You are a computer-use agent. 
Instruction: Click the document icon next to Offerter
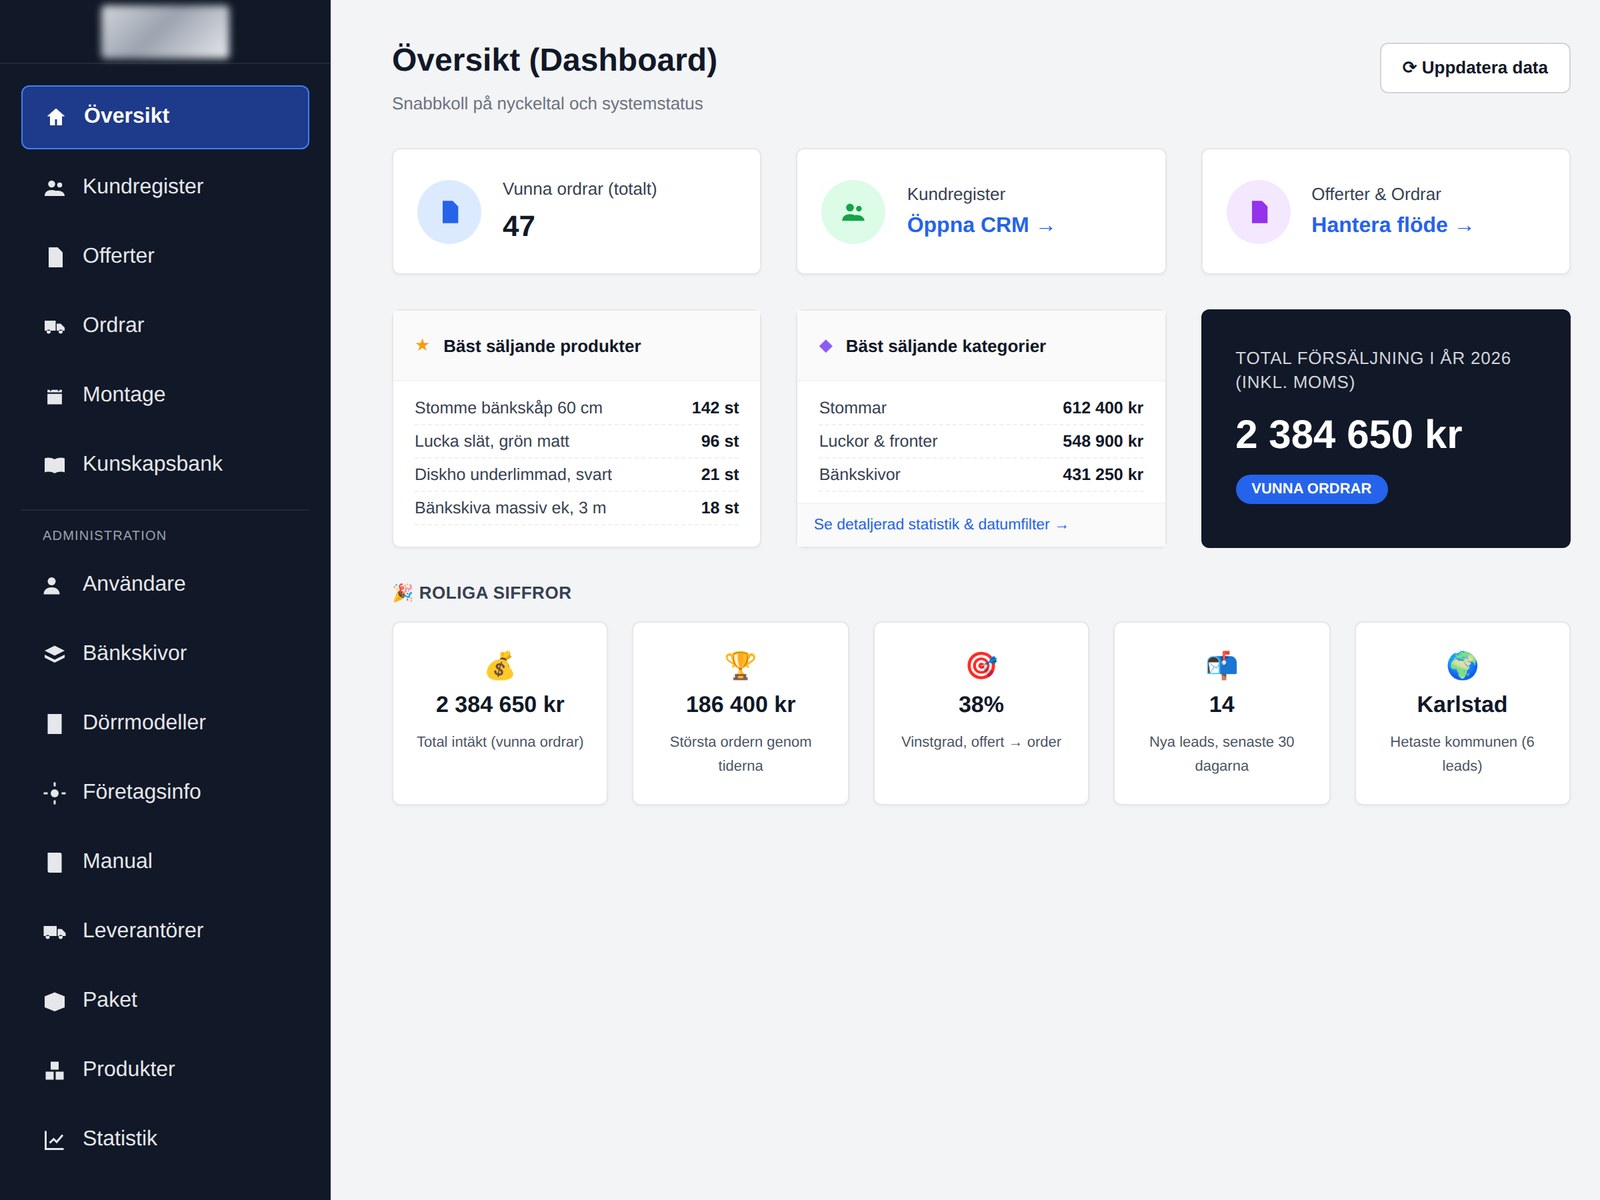55,257
